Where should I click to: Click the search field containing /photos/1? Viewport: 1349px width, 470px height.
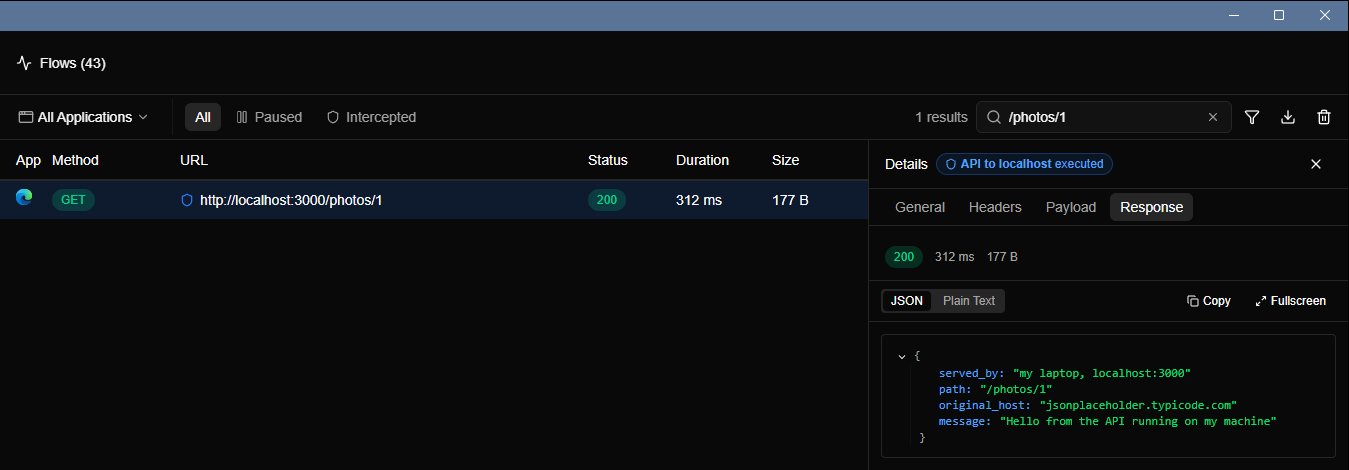1103,117
